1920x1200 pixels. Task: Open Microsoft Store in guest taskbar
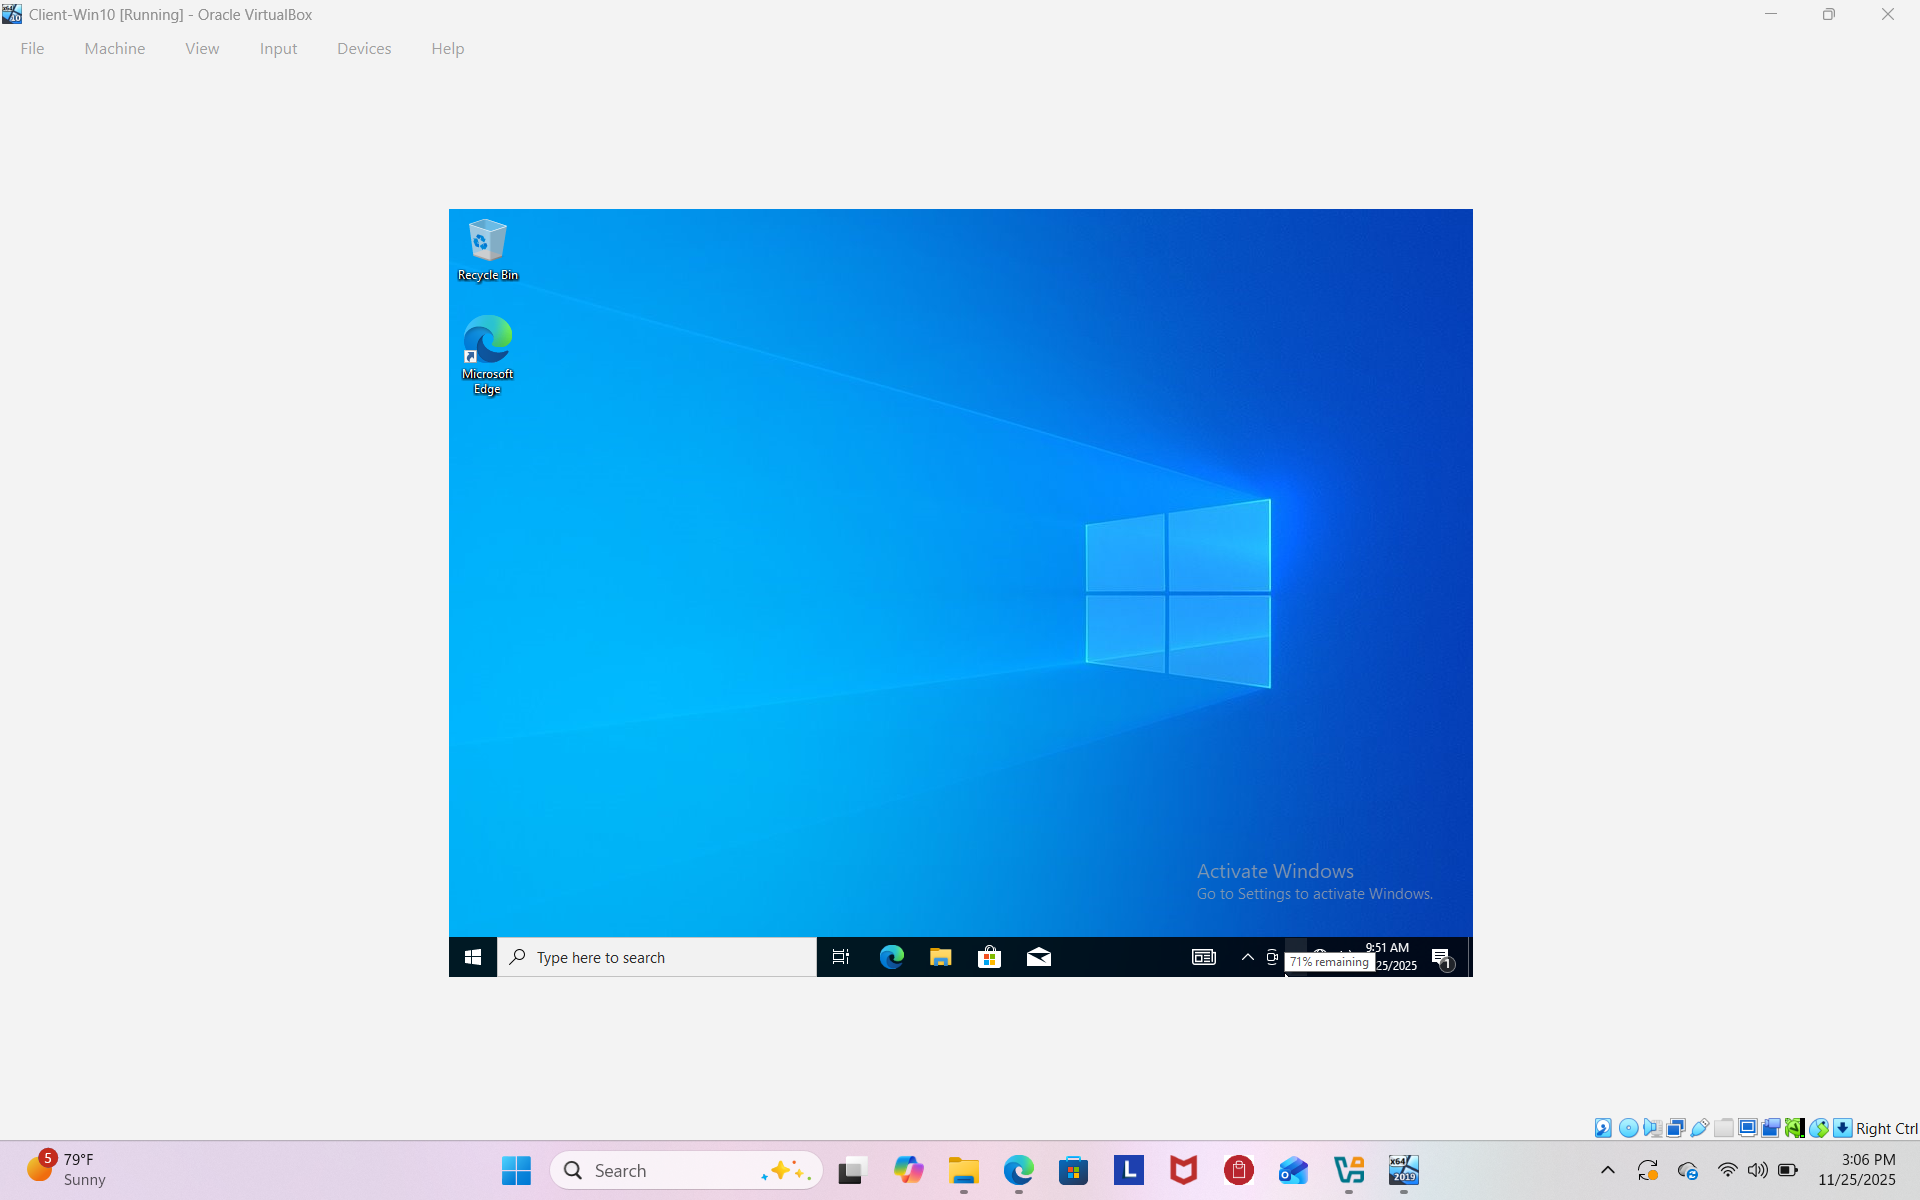(x=989, y=957)
